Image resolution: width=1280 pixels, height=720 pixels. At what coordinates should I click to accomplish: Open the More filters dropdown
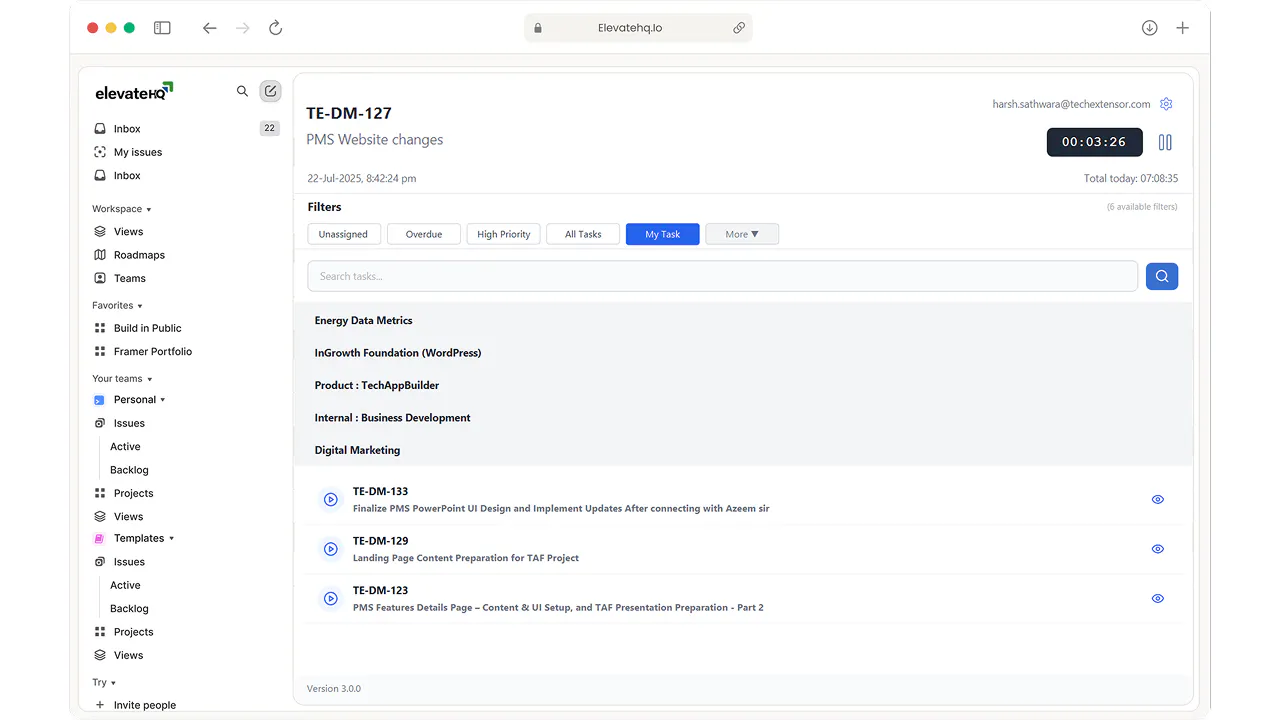742,234
